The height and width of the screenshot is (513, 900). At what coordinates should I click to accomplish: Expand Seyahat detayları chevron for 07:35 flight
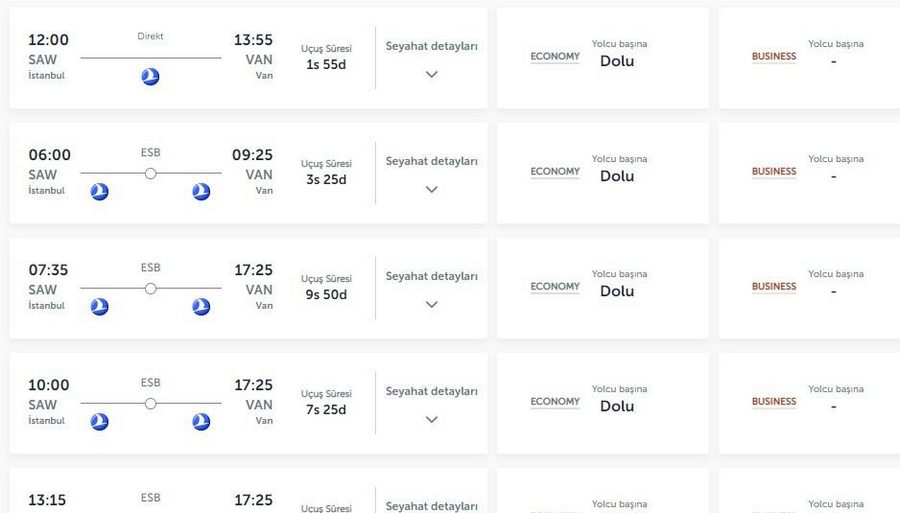(432, 304)
